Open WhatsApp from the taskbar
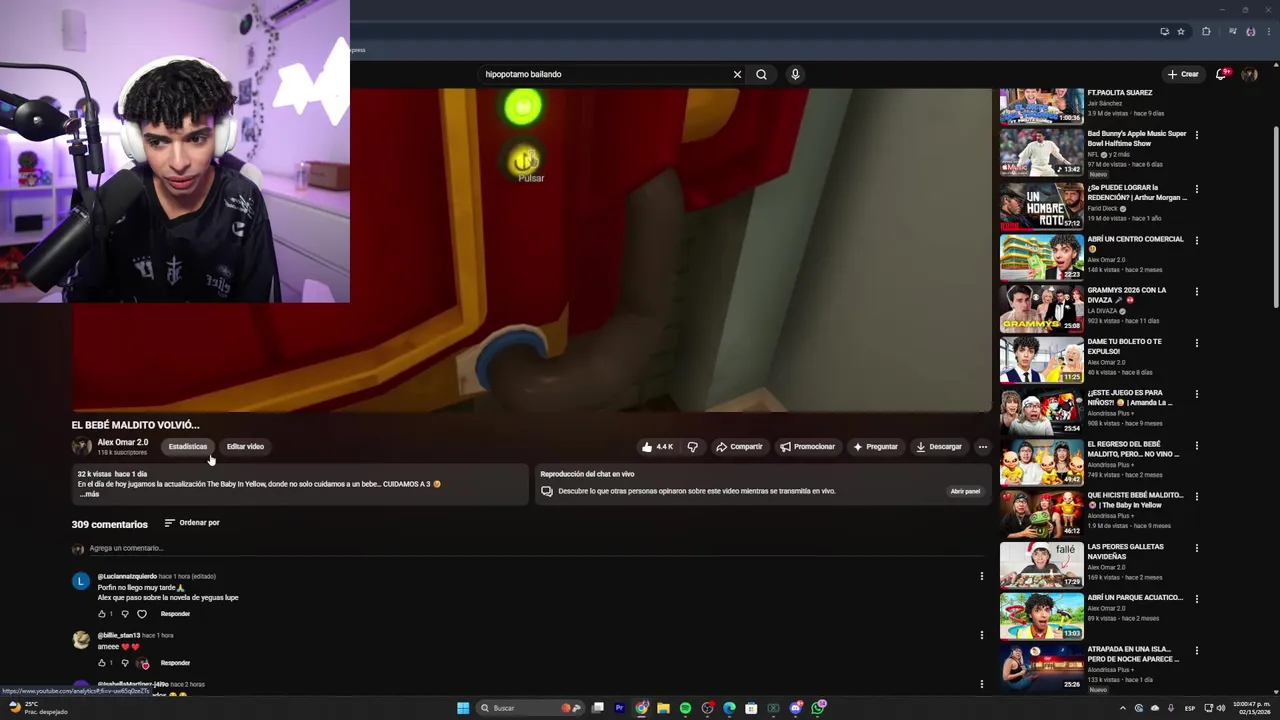 pyautogui.click(x=817, y=708)
